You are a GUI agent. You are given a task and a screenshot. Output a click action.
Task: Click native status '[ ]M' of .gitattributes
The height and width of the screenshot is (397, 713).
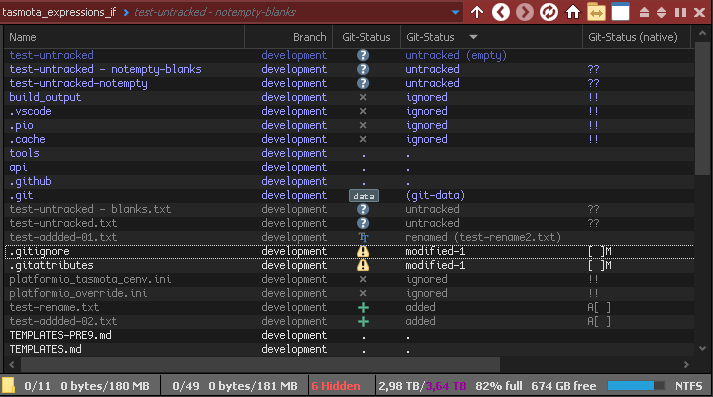[600, 266]
